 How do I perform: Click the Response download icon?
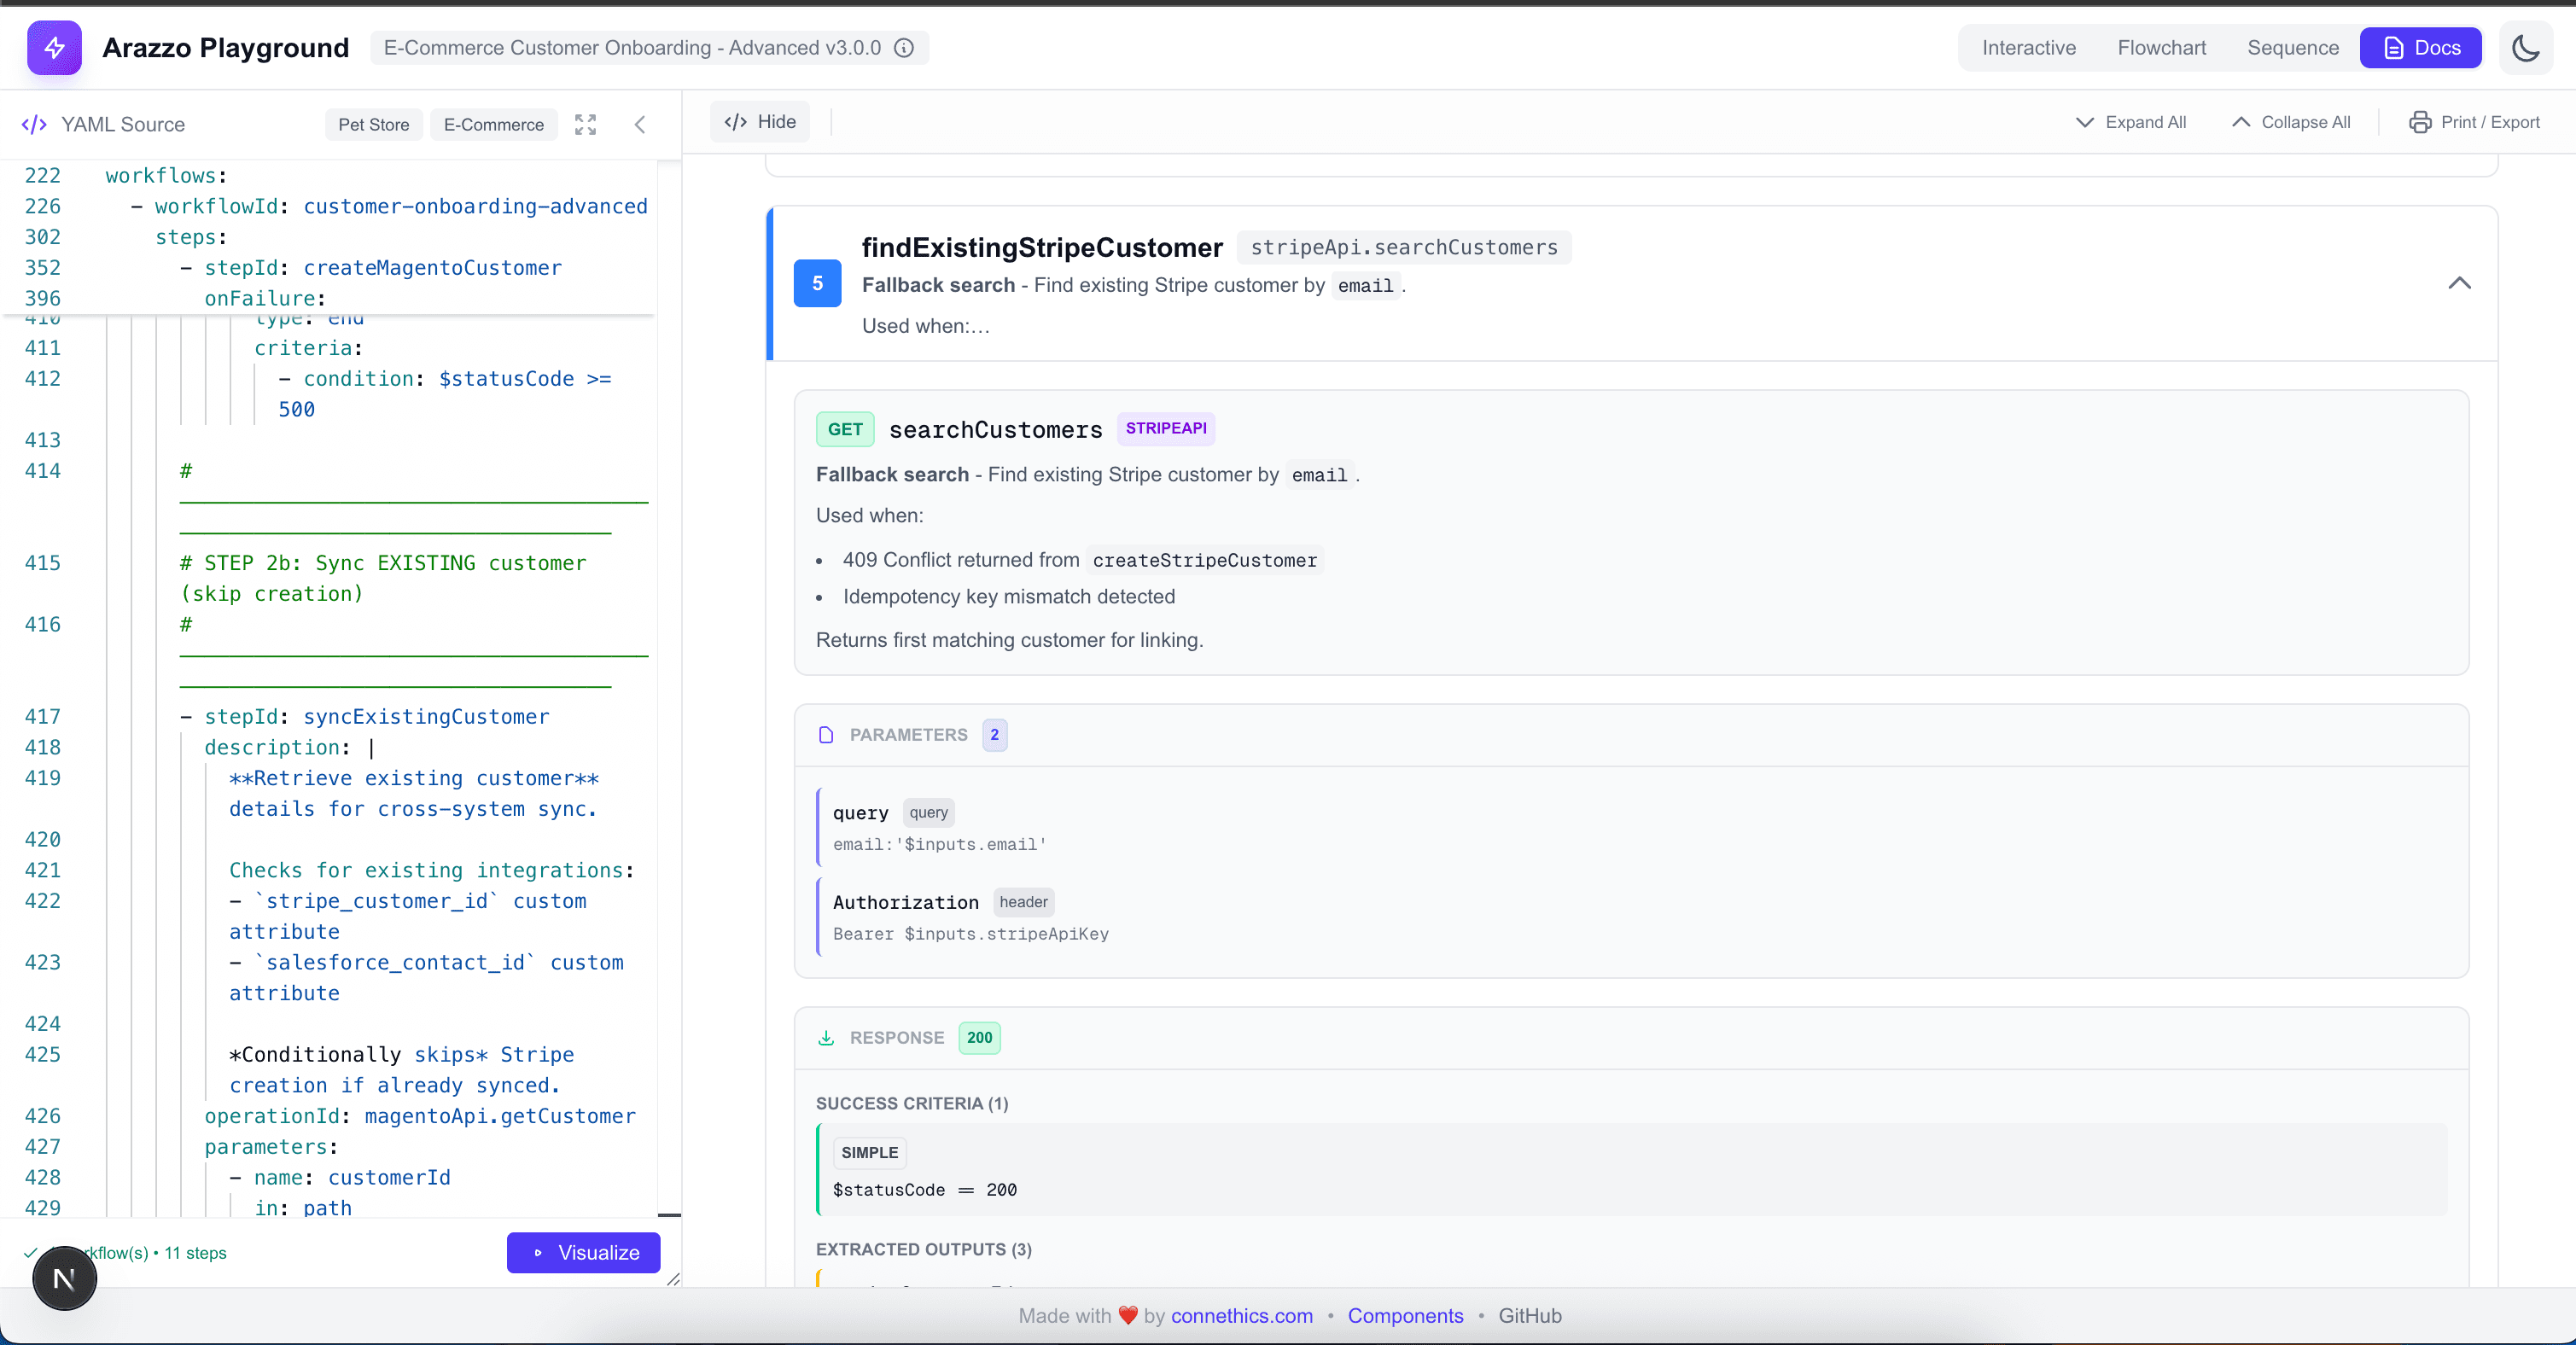[826, 1038]
